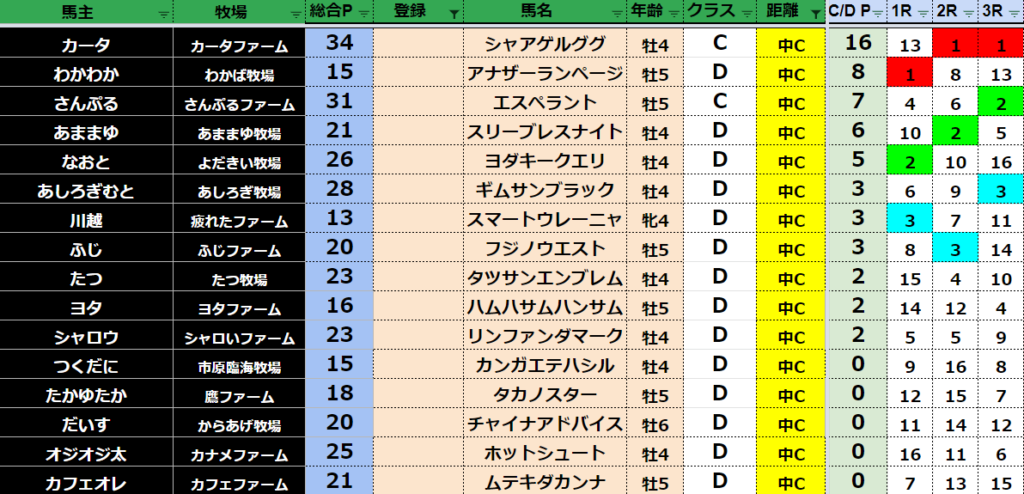Expand the 総合P filter arrow
This screenshot has width=1024, height=494.
[362, 14]
